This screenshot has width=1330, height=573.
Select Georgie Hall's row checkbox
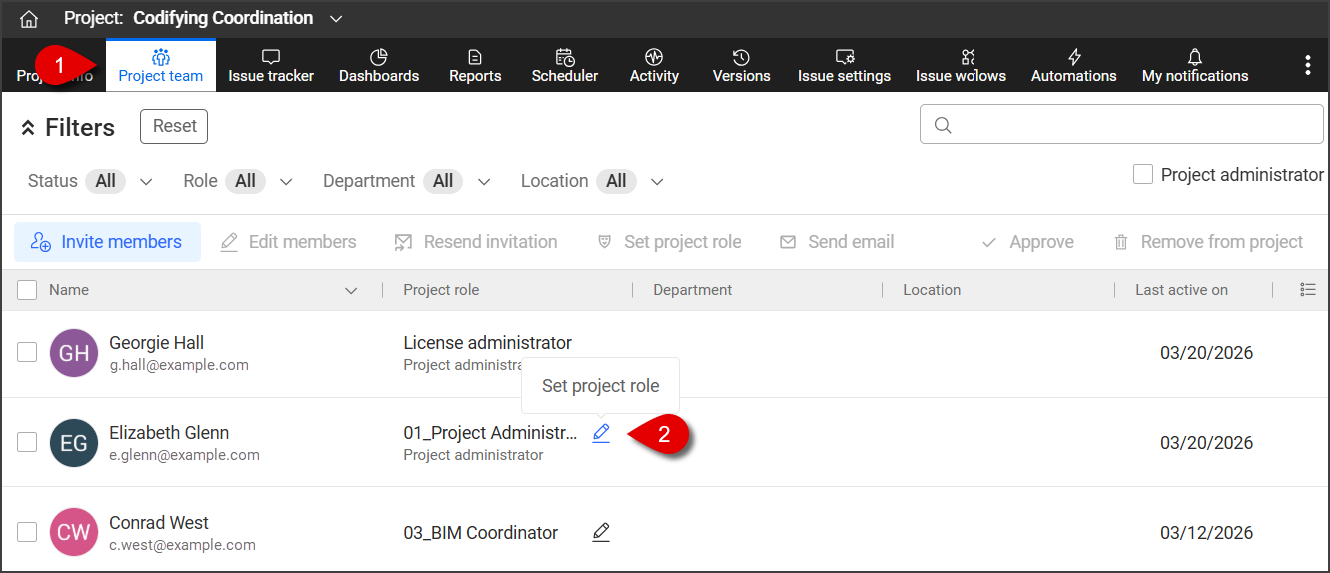pos(28,352)
